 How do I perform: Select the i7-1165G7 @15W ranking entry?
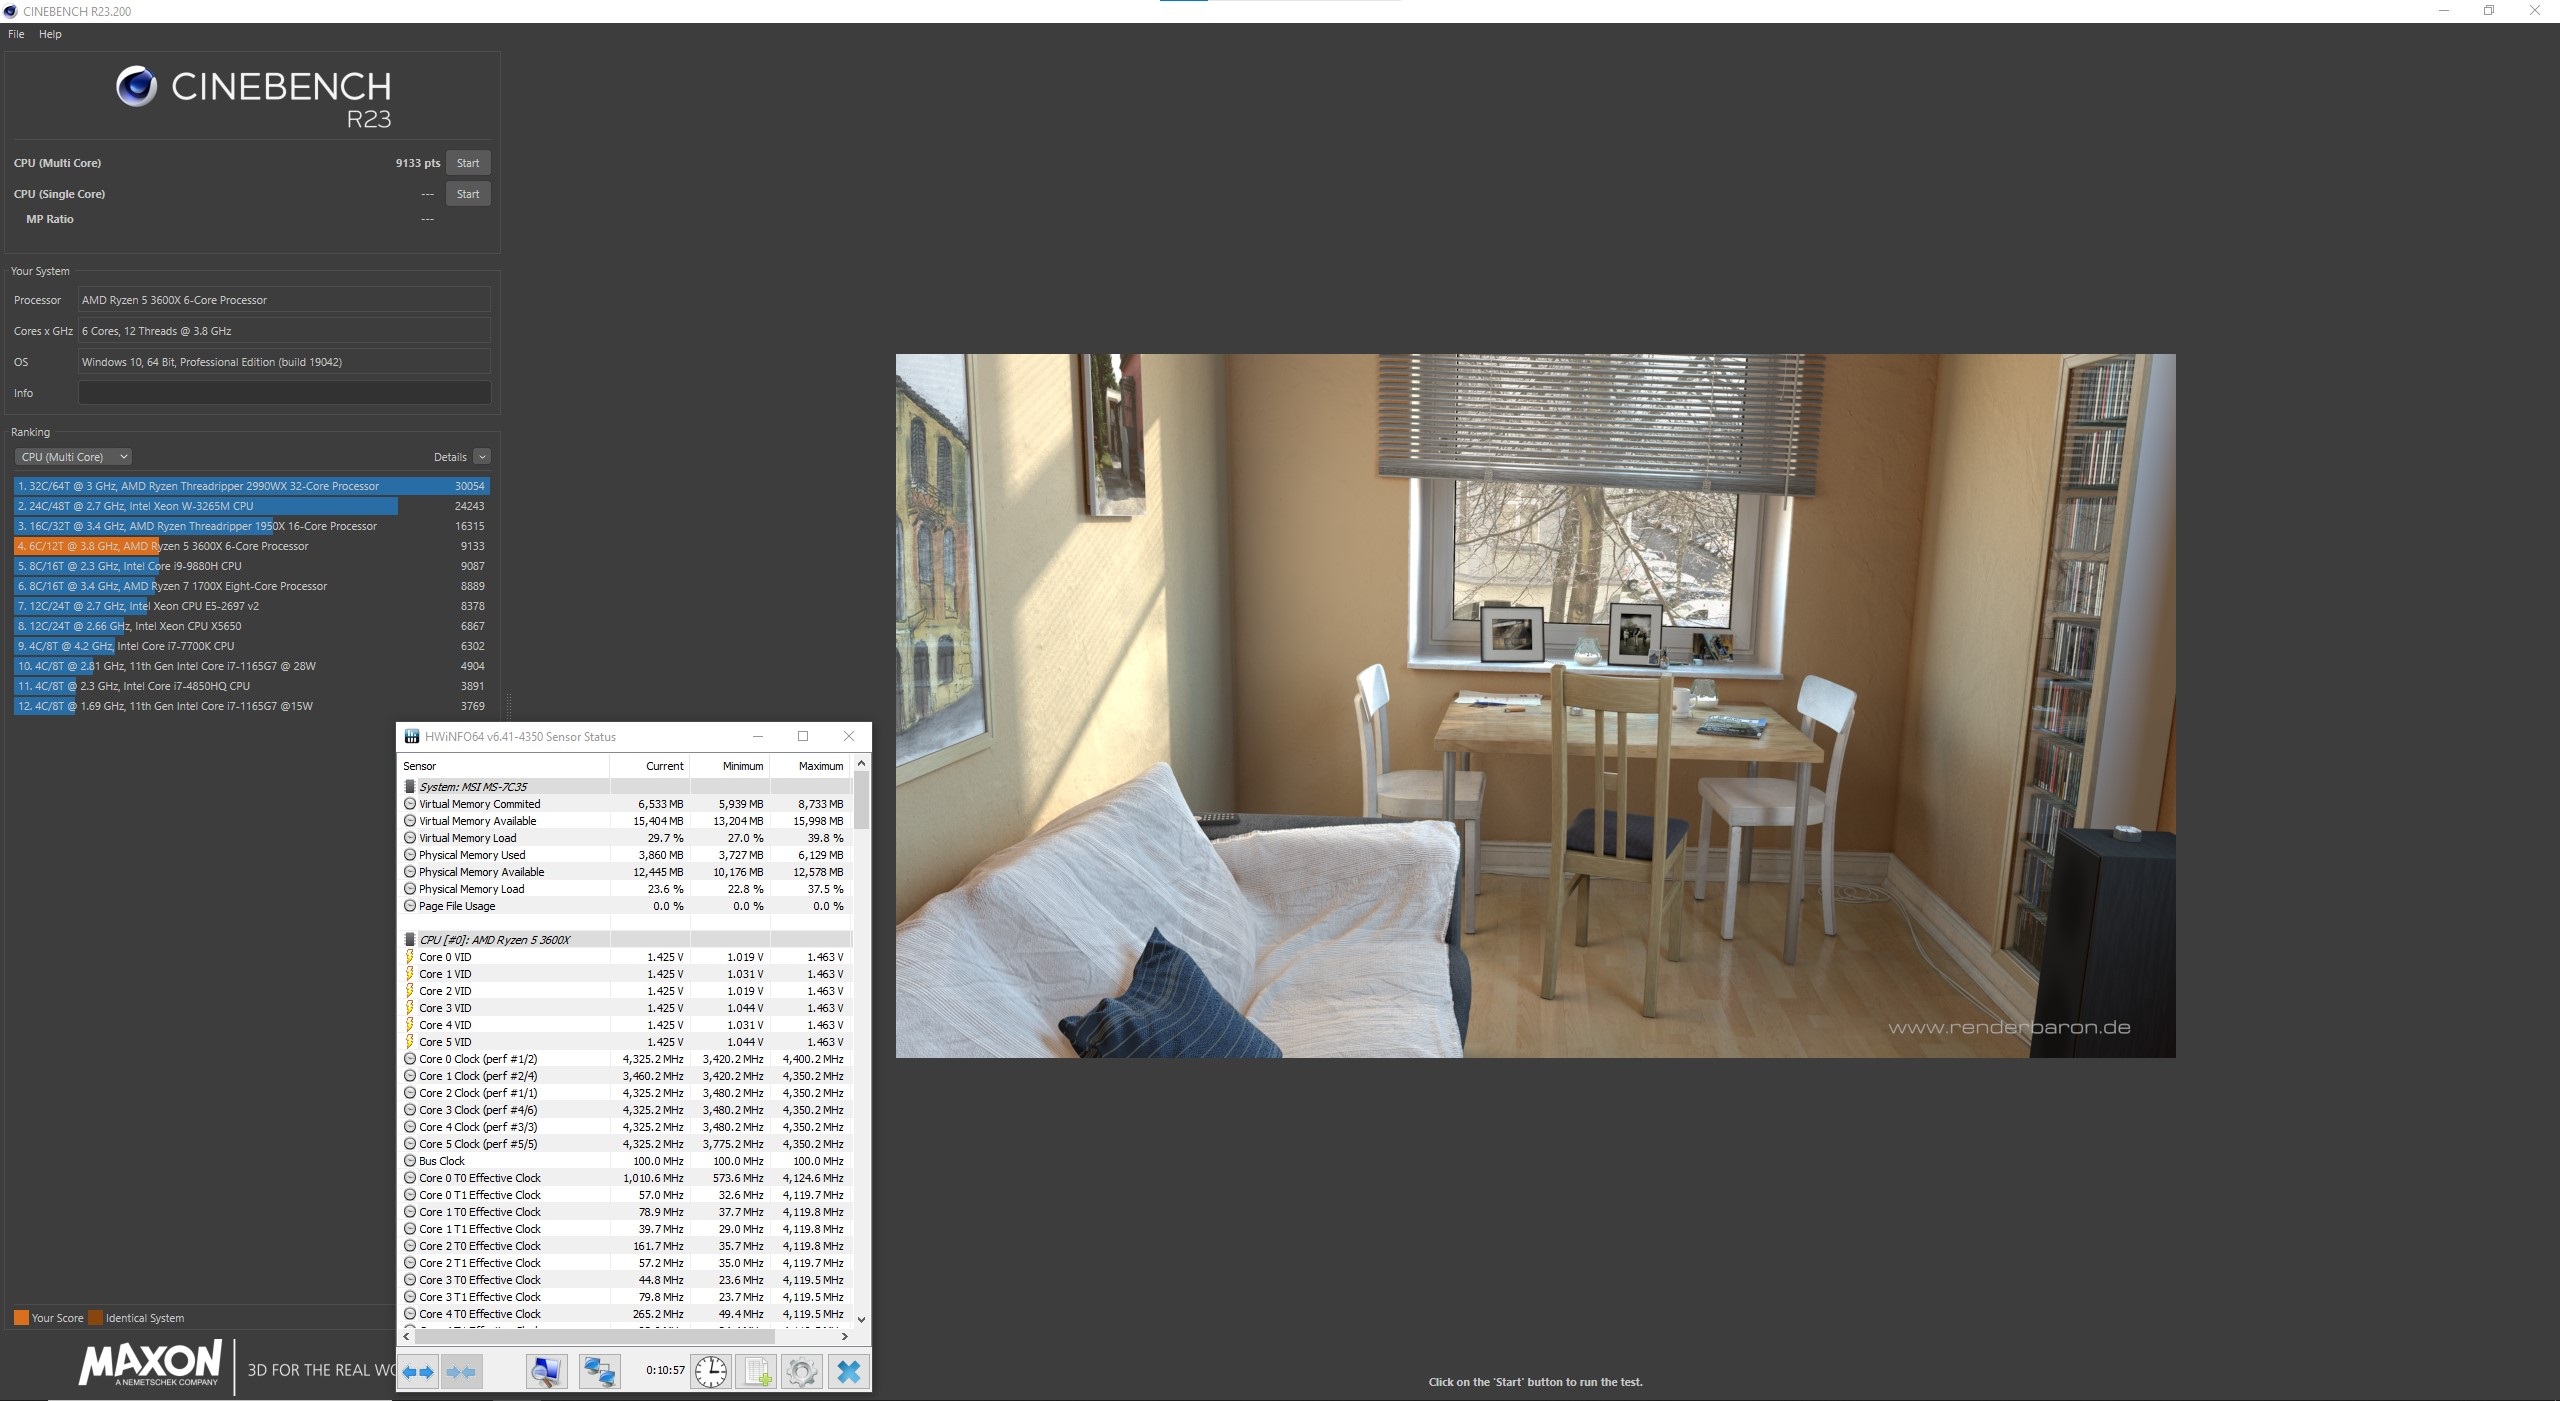coord(251,706)
